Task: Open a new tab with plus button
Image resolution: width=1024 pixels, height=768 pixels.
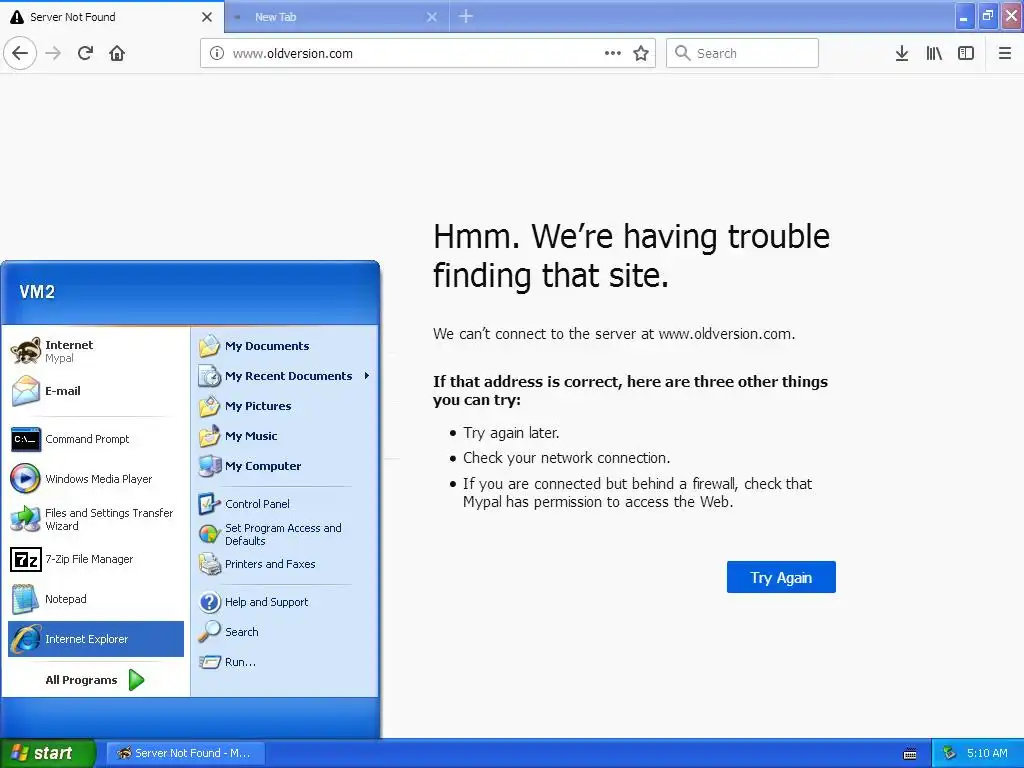Action: click(466, 16)
